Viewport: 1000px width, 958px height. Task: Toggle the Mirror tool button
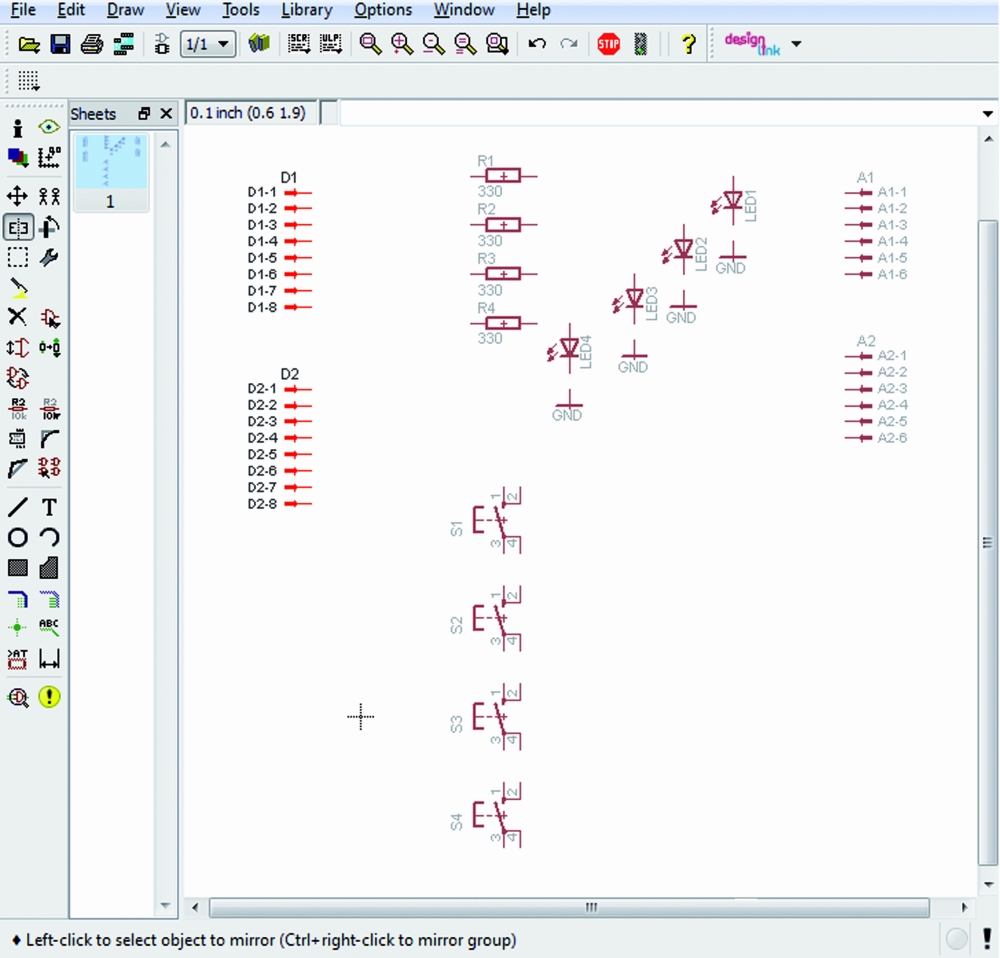point(18,228)
